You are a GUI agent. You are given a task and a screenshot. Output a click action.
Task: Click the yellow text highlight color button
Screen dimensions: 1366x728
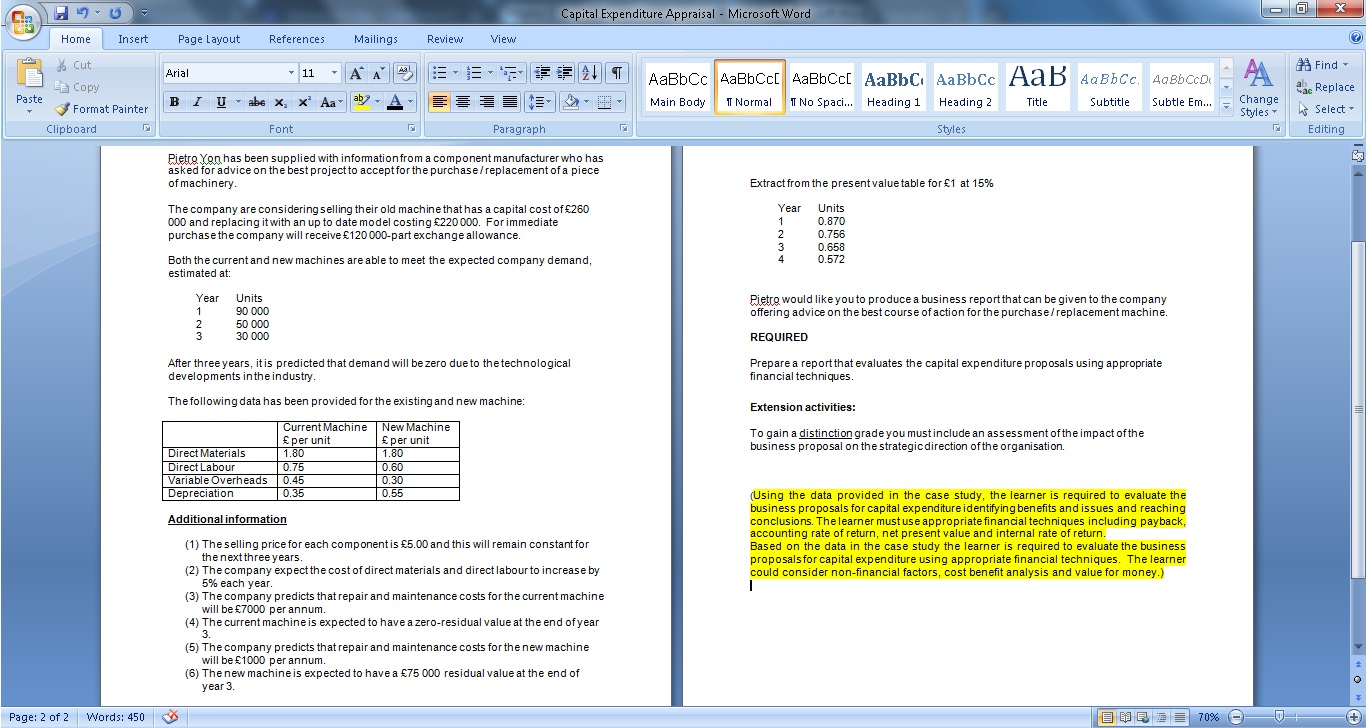361,102
